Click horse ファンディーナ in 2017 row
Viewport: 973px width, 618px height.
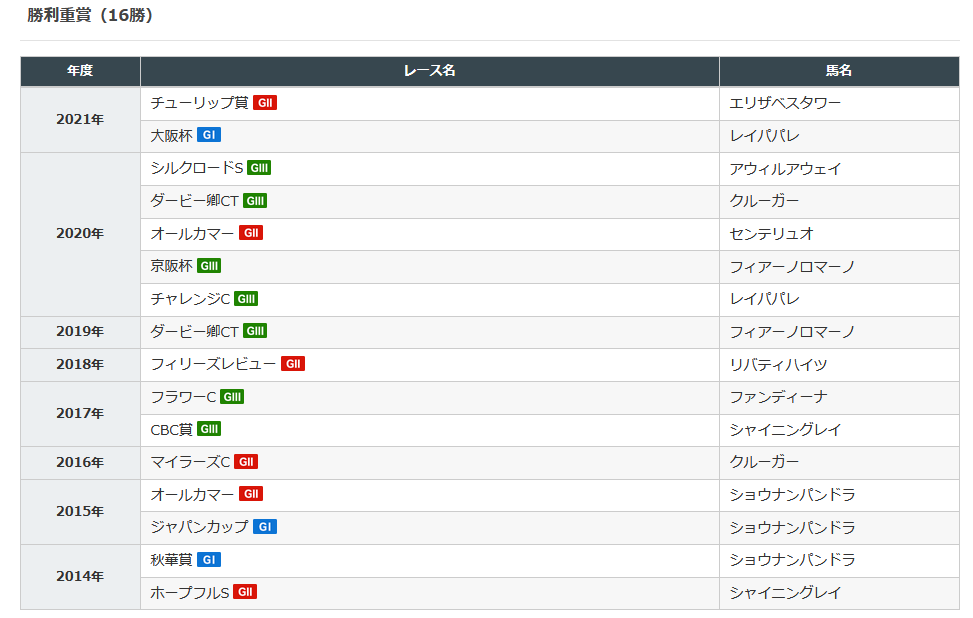pyautogui.click(x=778, y=397)
